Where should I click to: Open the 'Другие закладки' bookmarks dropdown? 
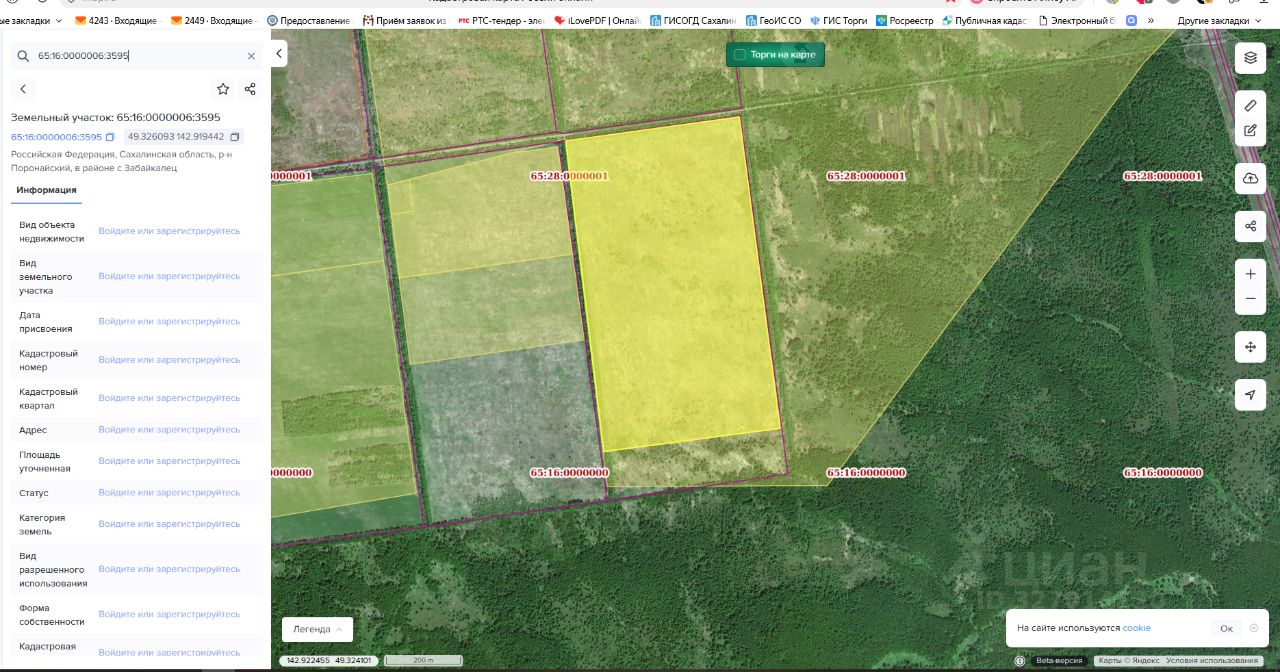(1218, 20)
